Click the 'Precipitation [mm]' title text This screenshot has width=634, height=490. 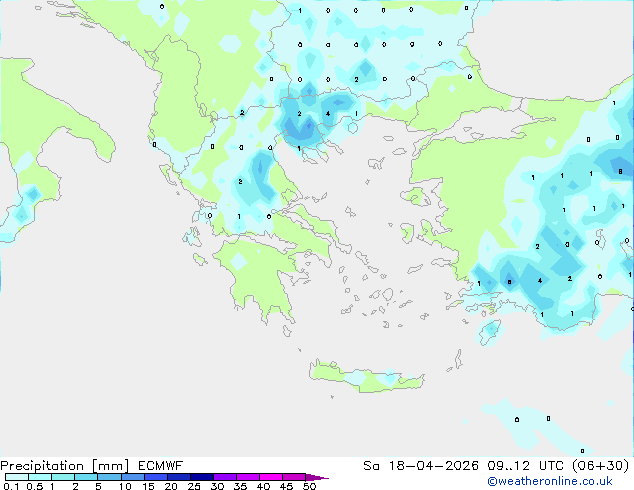pyautogui.click(x=65, y=466)
